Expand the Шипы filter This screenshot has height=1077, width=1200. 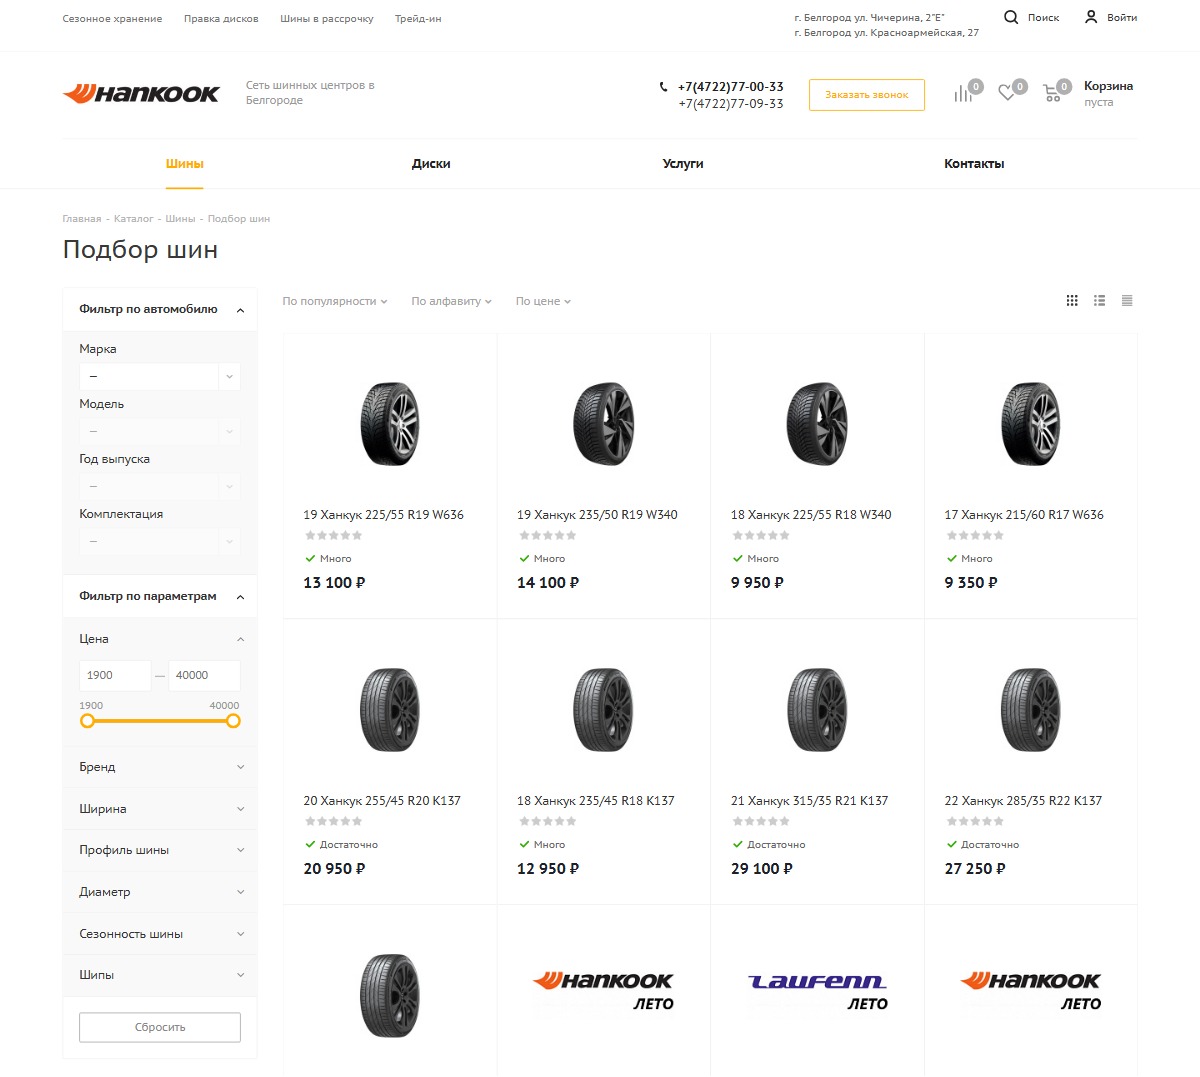(x=160, y=975)
